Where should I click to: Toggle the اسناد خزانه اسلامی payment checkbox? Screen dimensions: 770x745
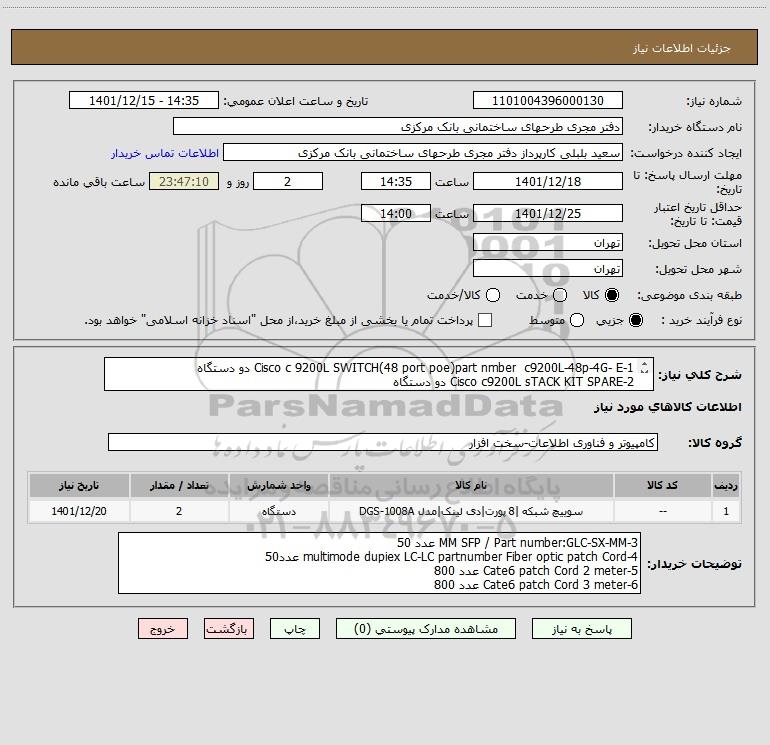tap(485, 320)
